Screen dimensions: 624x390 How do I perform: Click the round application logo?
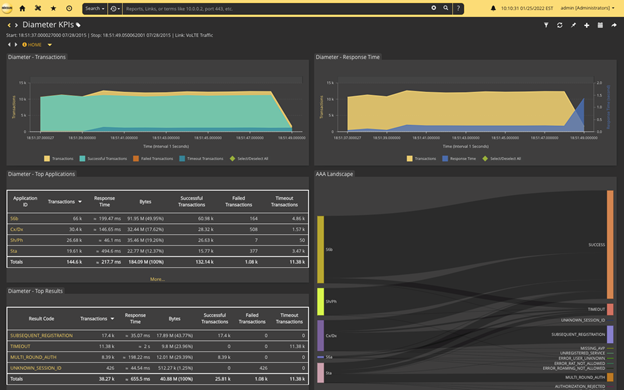7,8
